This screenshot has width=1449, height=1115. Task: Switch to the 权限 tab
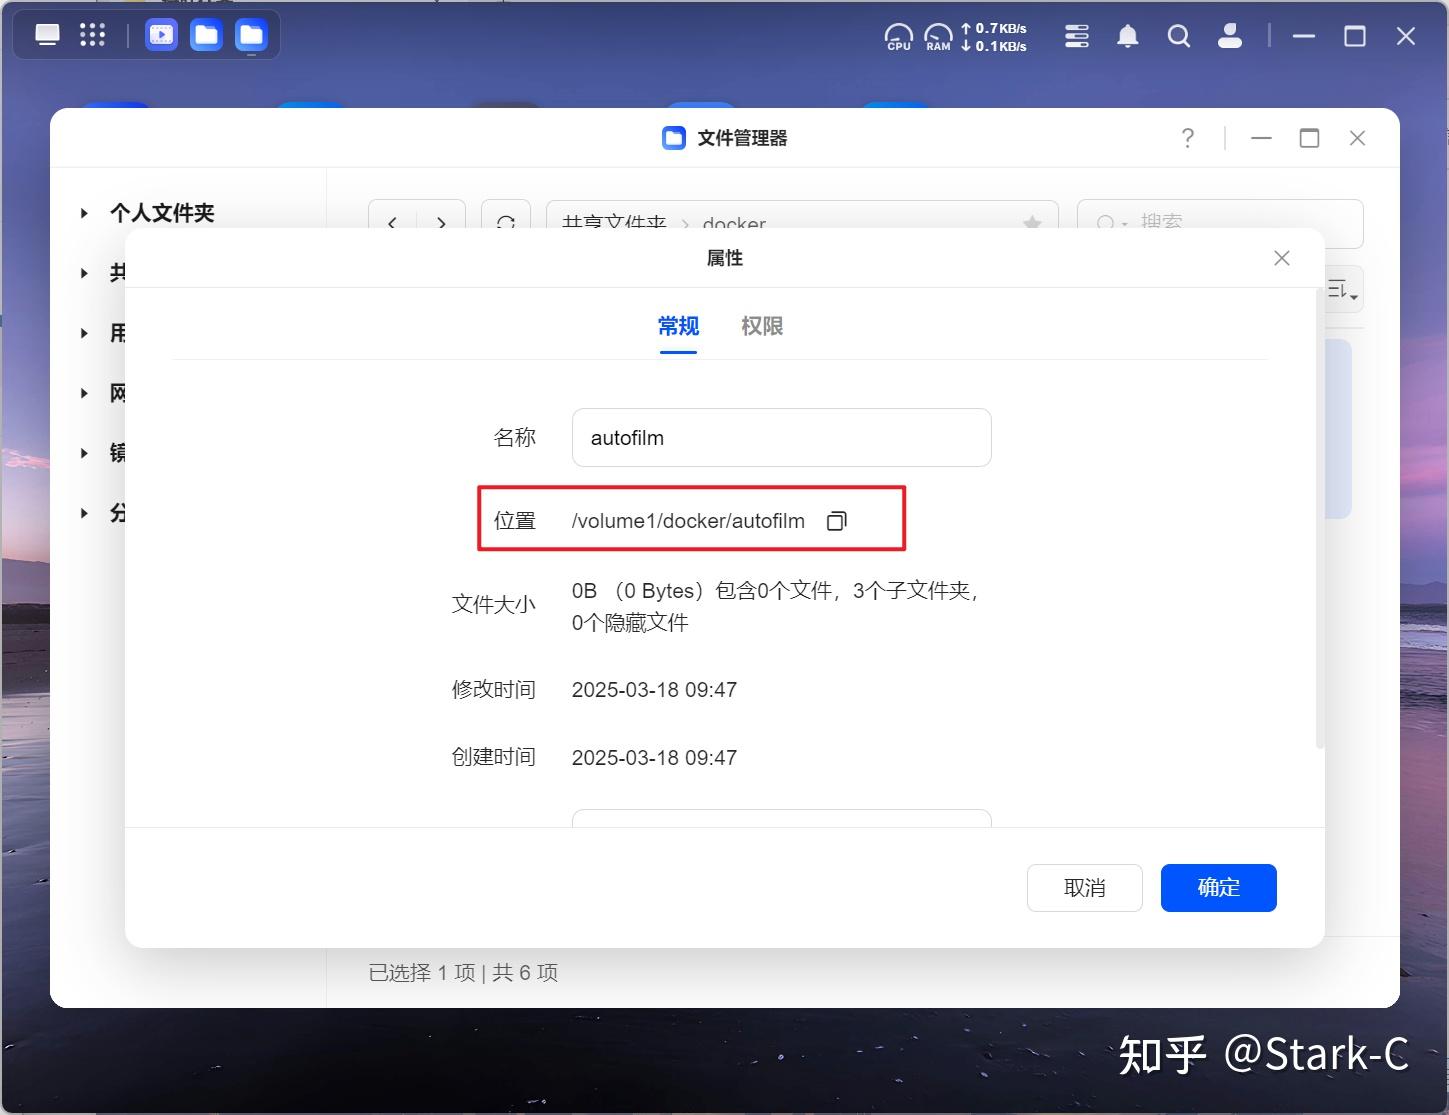point(760,326)
